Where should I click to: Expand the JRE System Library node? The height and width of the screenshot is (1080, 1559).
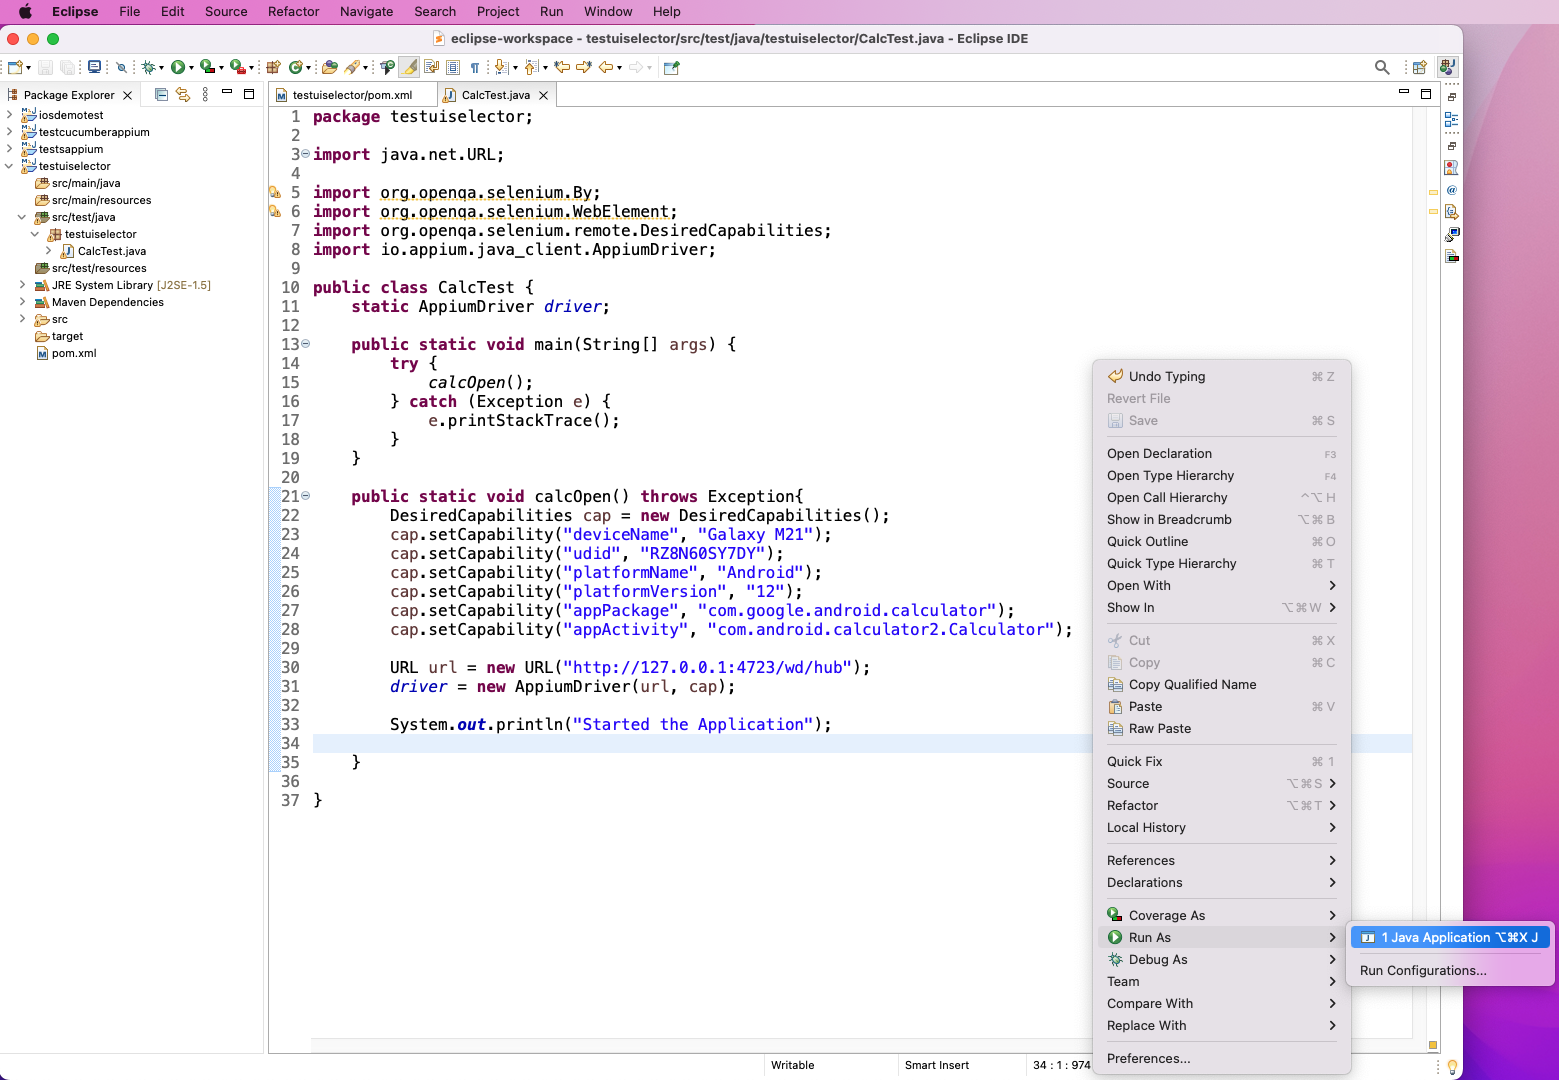pyautogui.click(x=23, y=285)
